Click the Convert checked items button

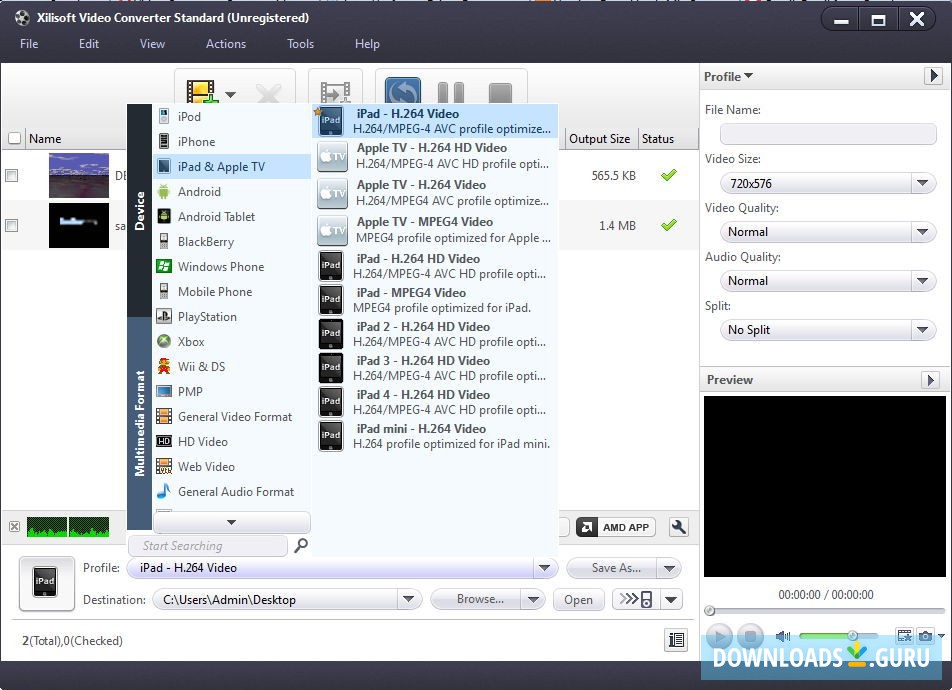point(403,91)
